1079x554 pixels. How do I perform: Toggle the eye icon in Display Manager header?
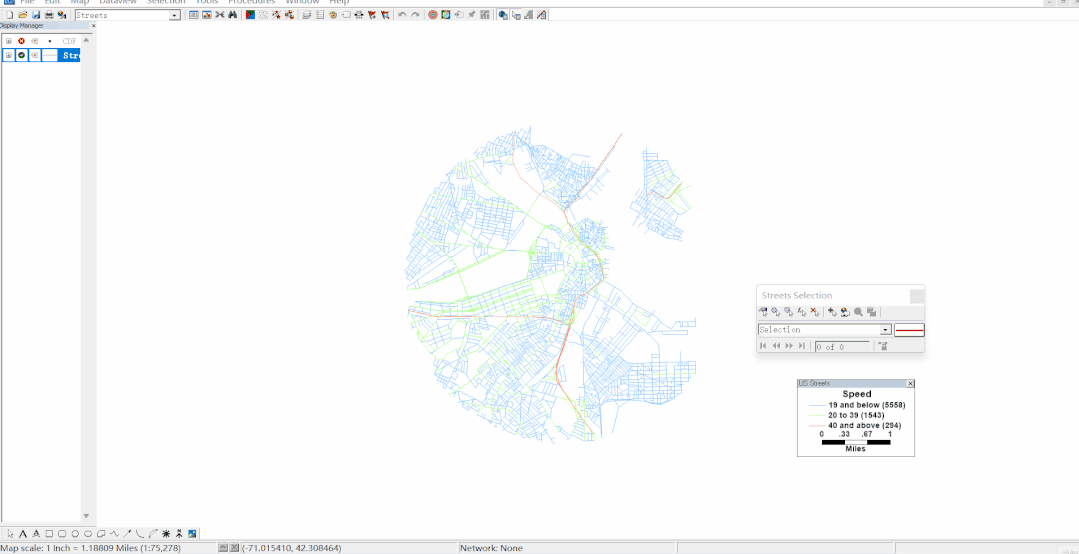tap(34, 41)
